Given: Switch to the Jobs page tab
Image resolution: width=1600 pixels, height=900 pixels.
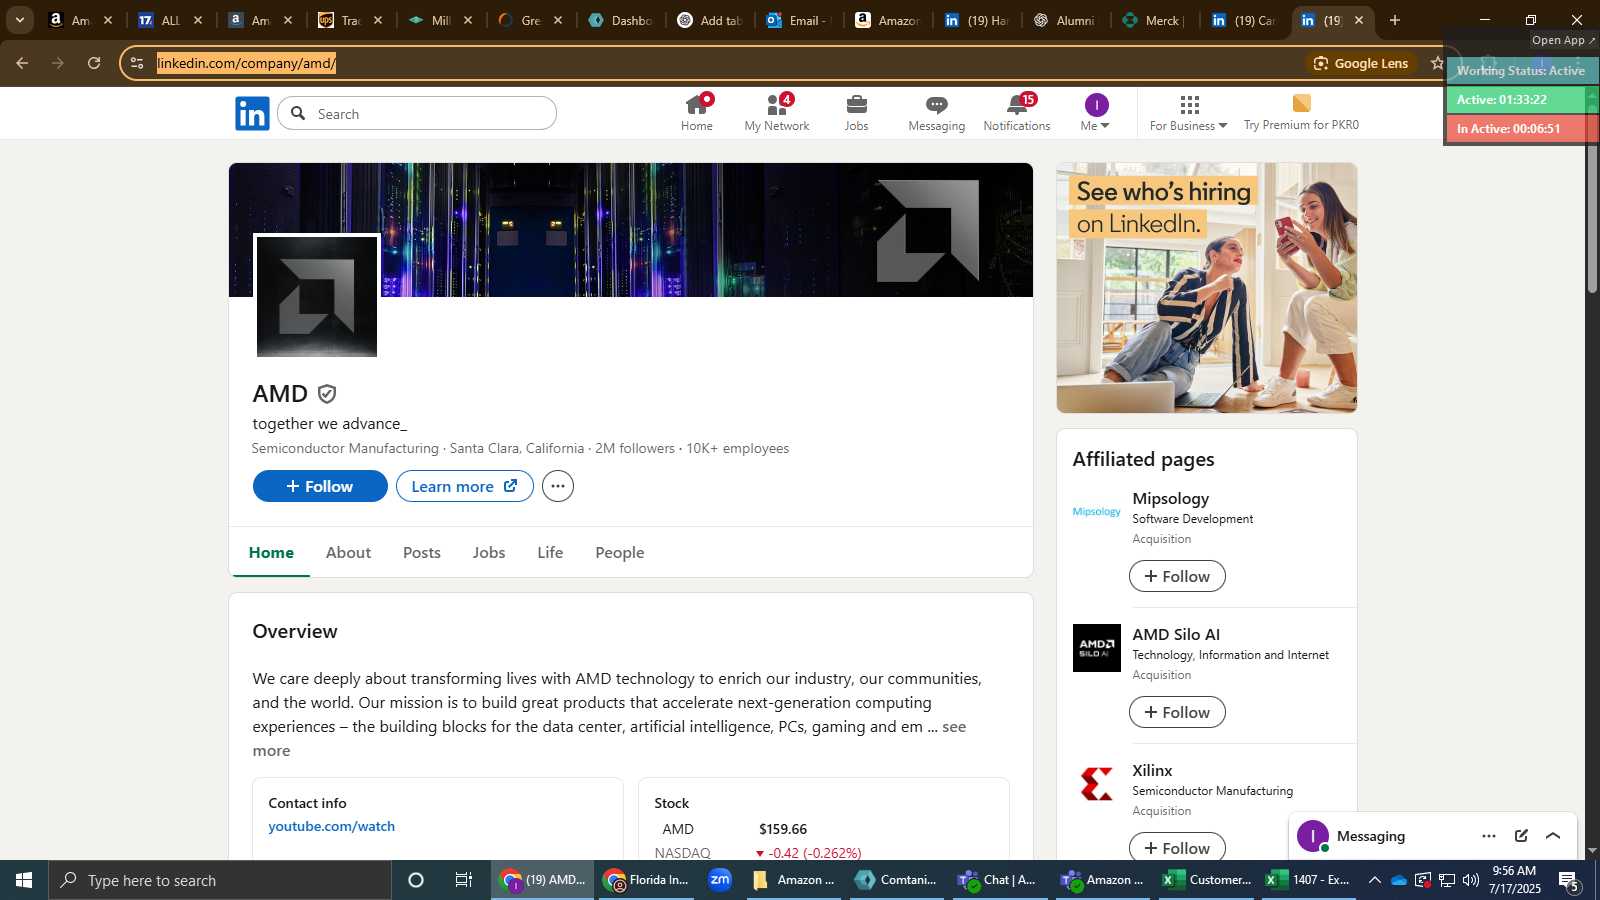Looking at the screenshot, I should coord(489,552).
